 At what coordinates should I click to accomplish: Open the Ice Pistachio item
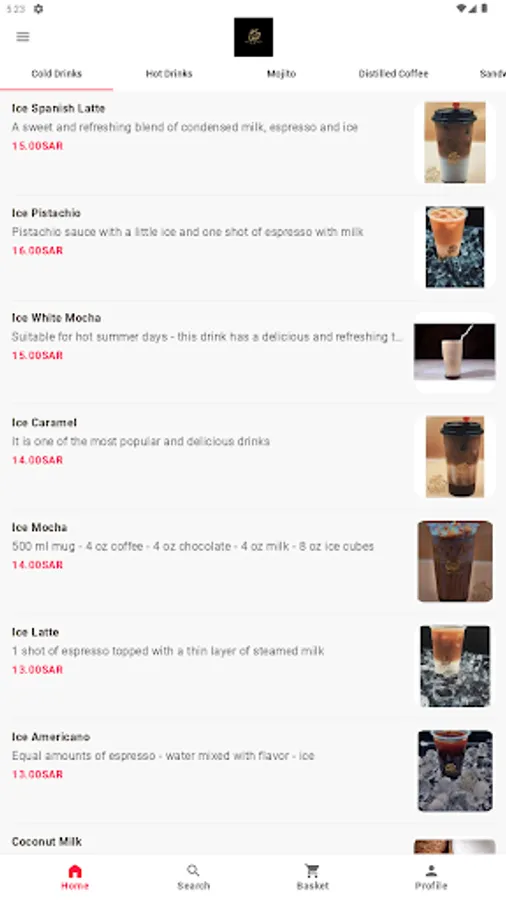point(253,247)
